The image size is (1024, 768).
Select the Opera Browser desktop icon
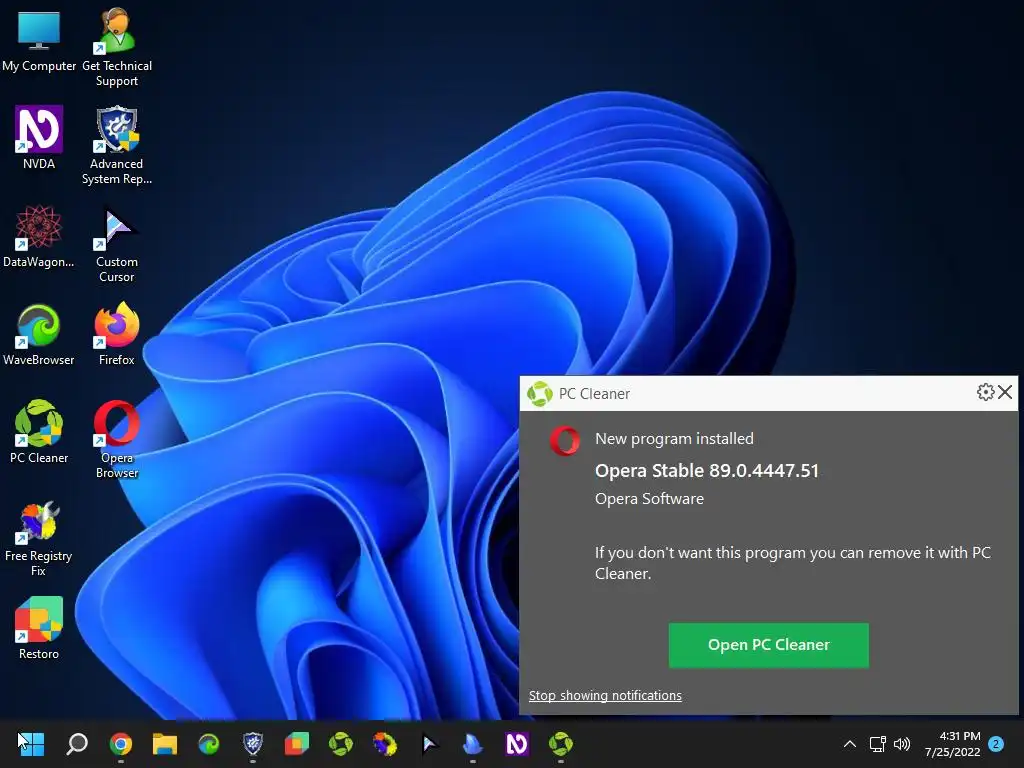(116, 440)
